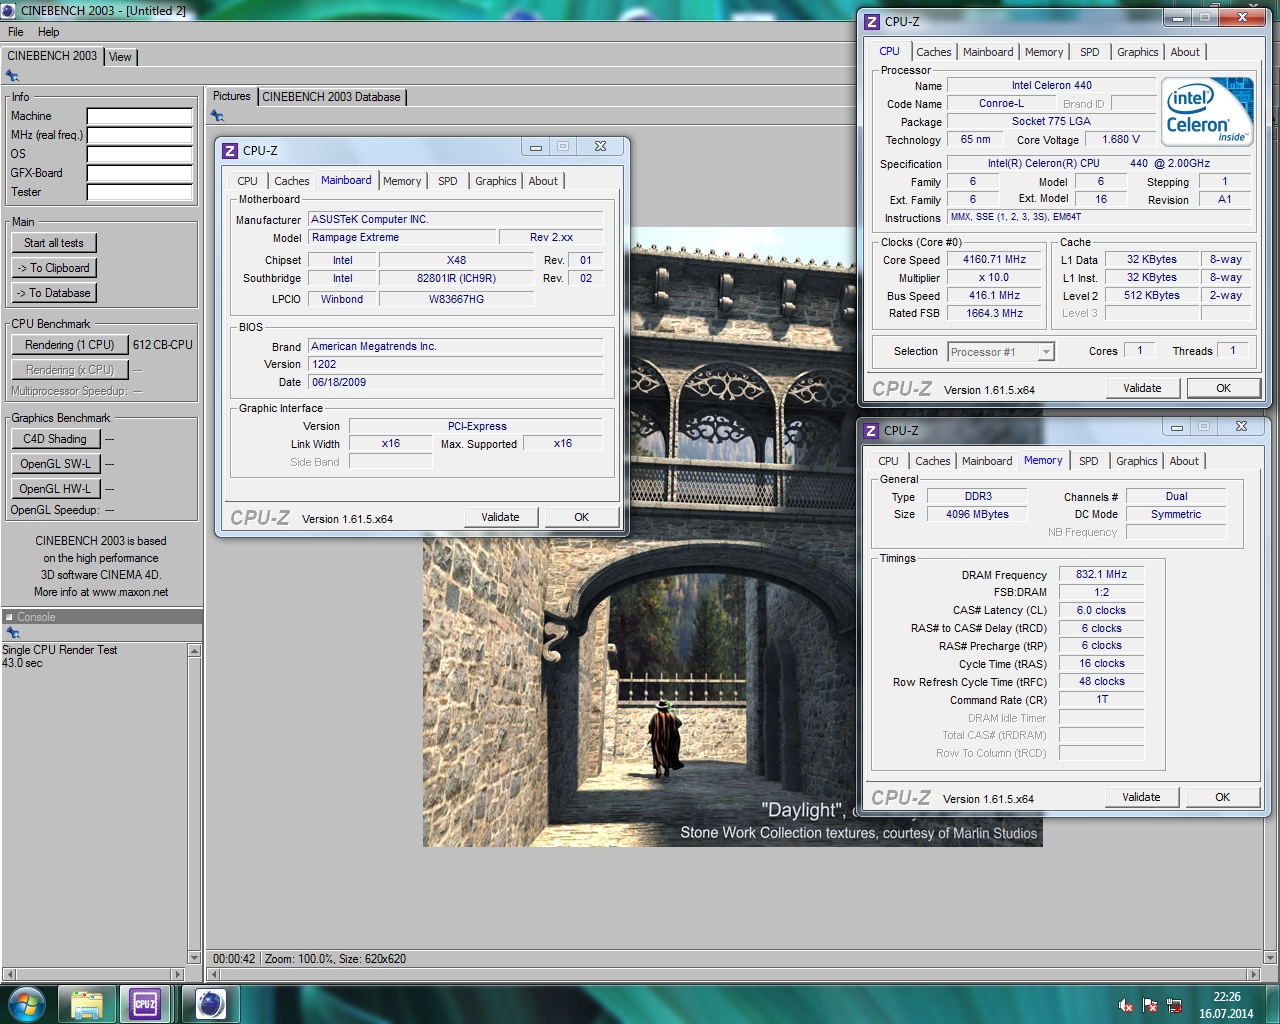This screenshot has height=1024, width=1280.
Task: Click the muted volume tray icon
Action: point(1126,1005)
